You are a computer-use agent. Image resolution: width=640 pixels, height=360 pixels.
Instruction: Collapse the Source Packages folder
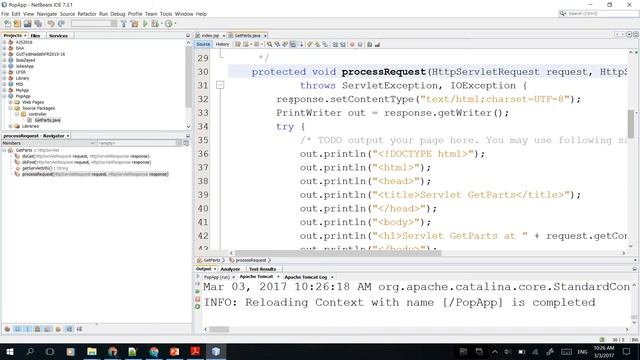[x=11, y=108]
